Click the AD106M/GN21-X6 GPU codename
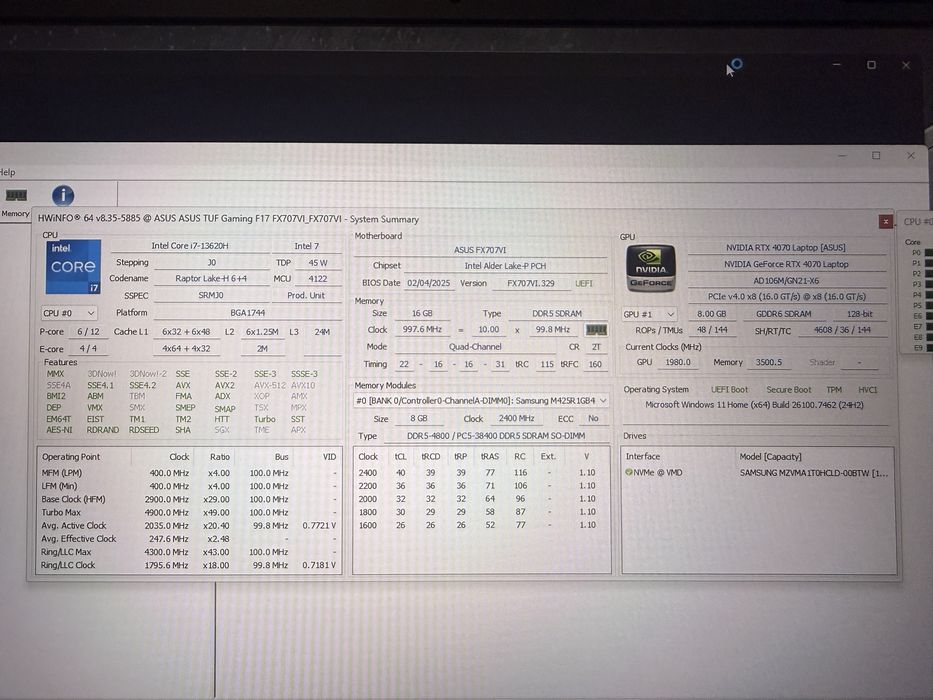 (785, 280)
